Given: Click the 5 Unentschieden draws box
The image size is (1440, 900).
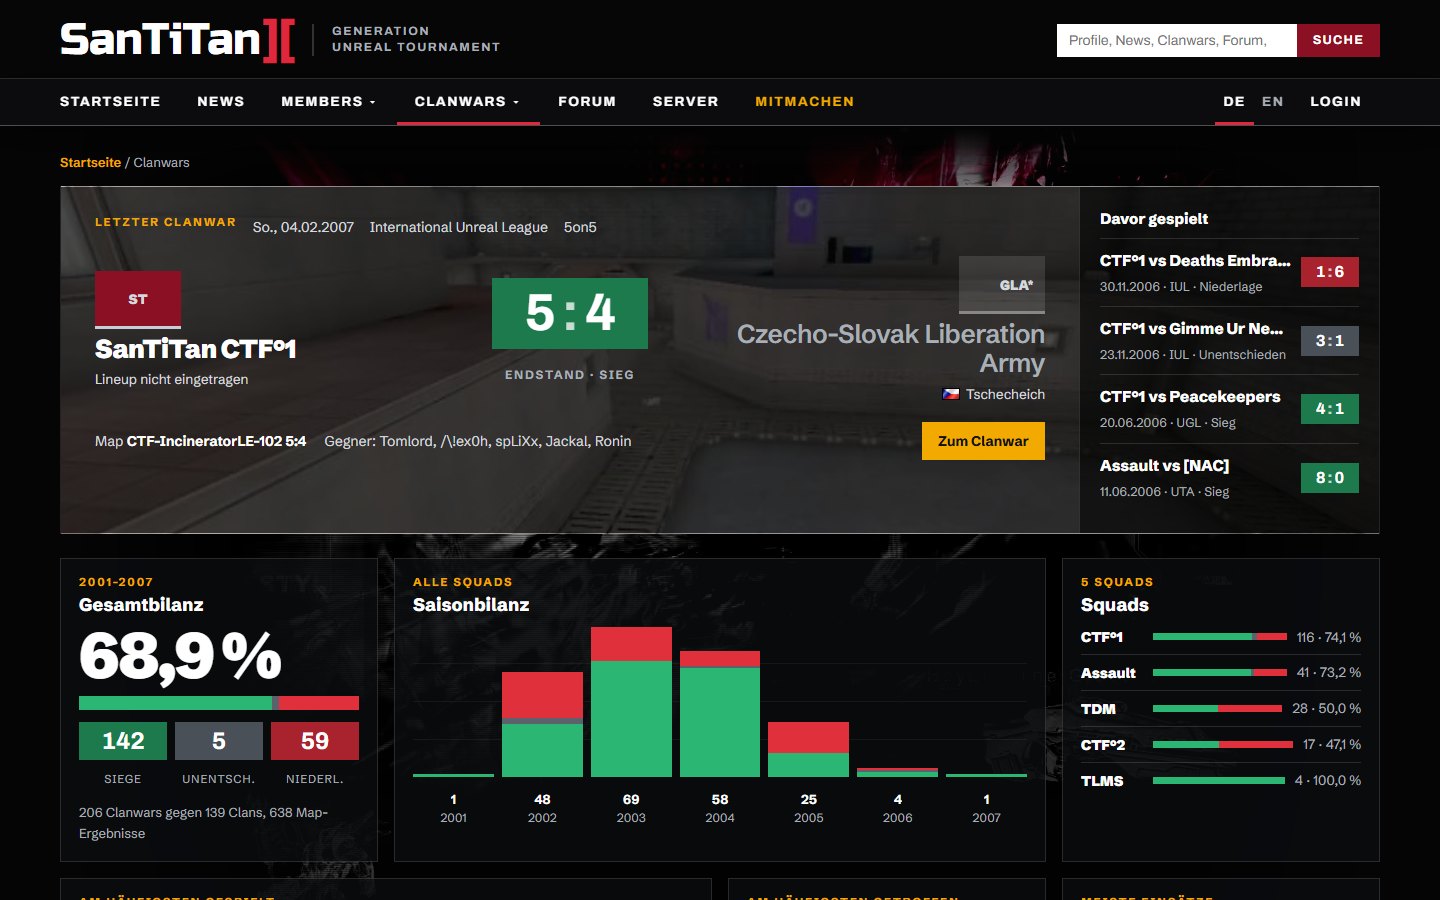Looking at the screenshot, I should coord(219,741).
